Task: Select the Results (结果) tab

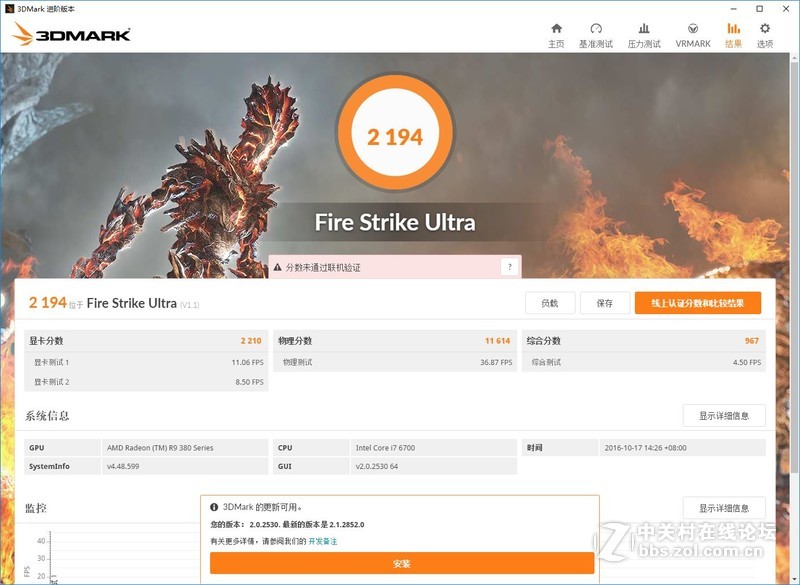Action: 733,35
